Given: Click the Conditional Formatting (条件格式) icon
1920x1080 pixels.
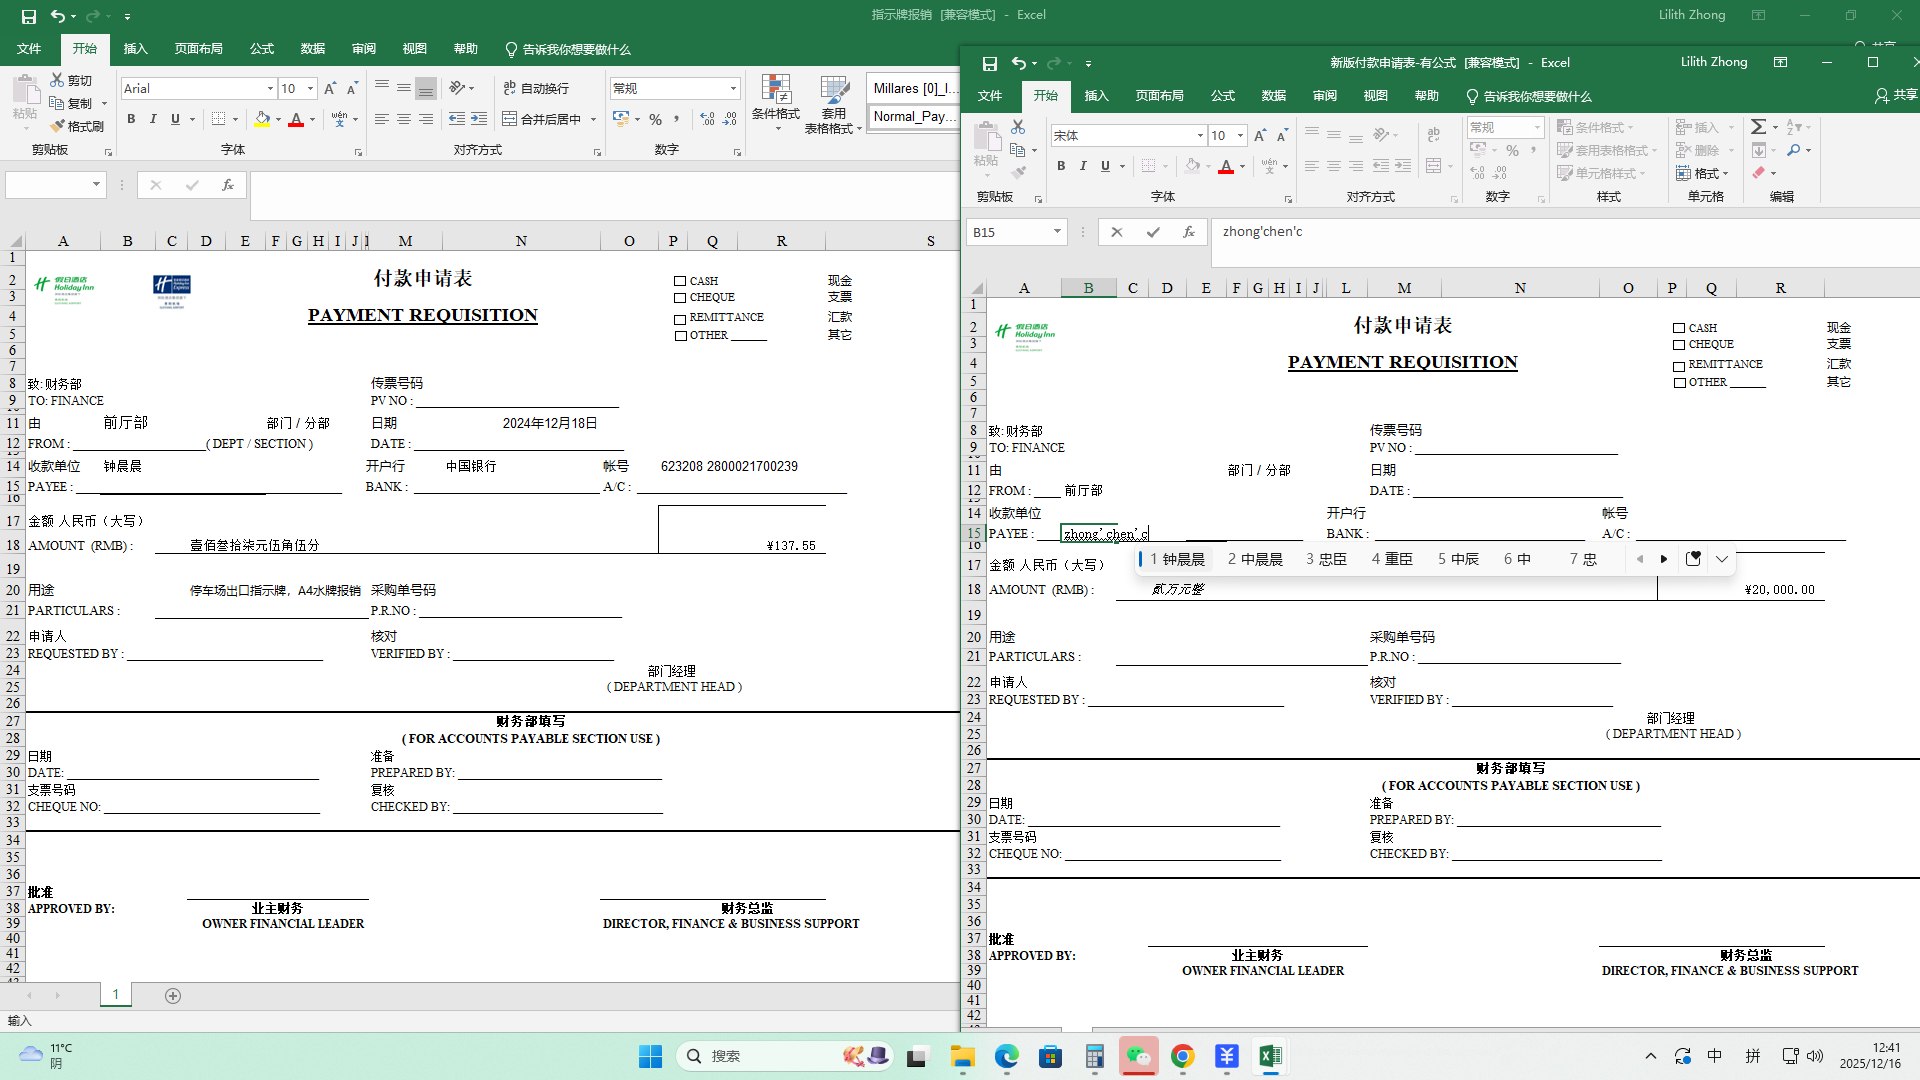Looking at the screenshot, I should [x=775, y=90].
